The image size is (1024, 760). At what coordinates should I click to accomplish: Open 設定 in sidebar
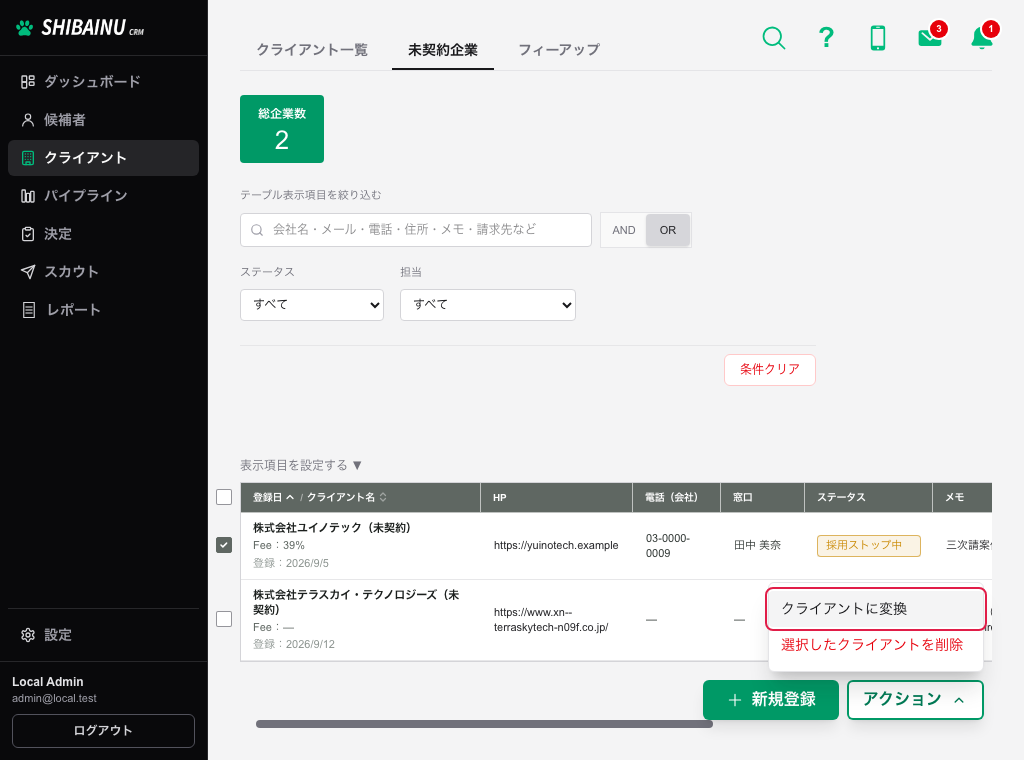pyautogui.click(x=103, y=635)
